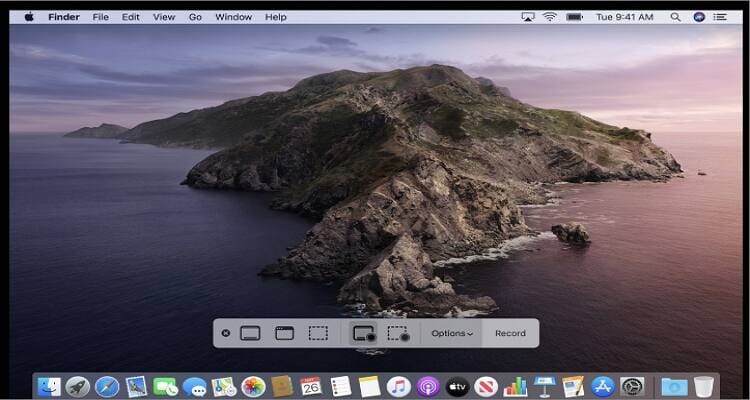Open Numbers chart icon in Dock
The image size is (750, 400).
pyautogui.click(x=515, y=387)
